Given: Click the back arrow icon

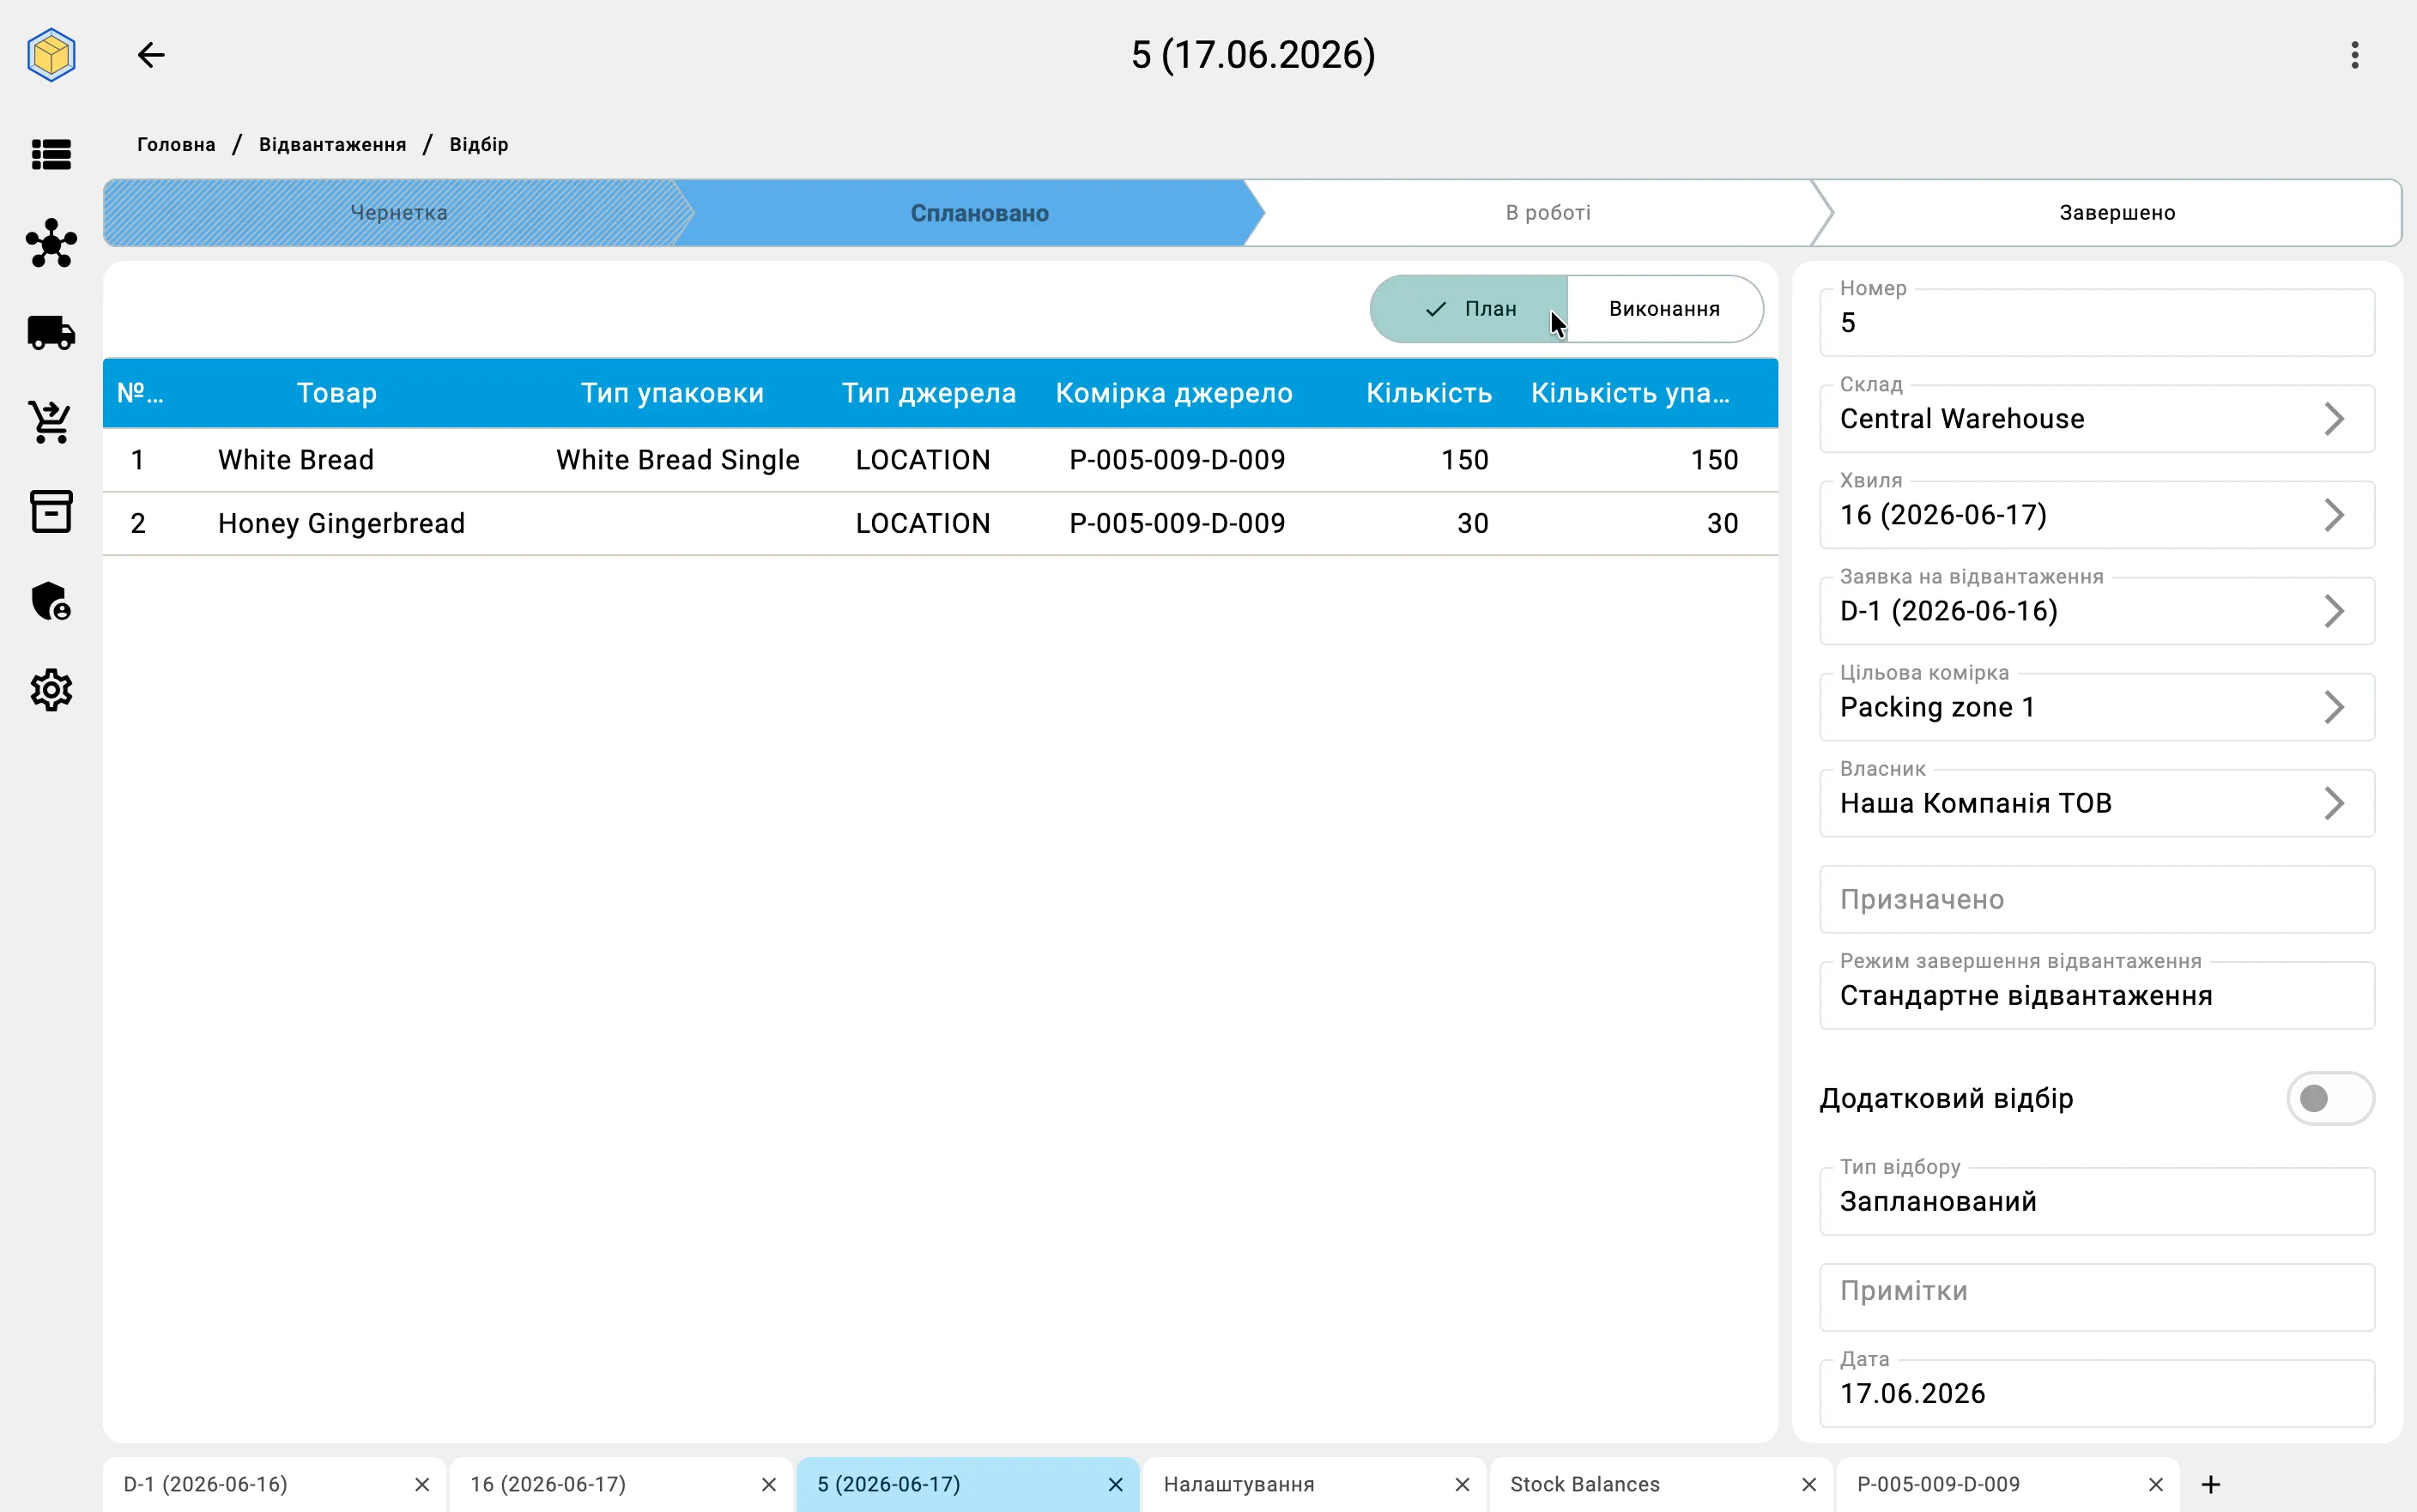Looking at the screenshot, I should coord(151,55).
